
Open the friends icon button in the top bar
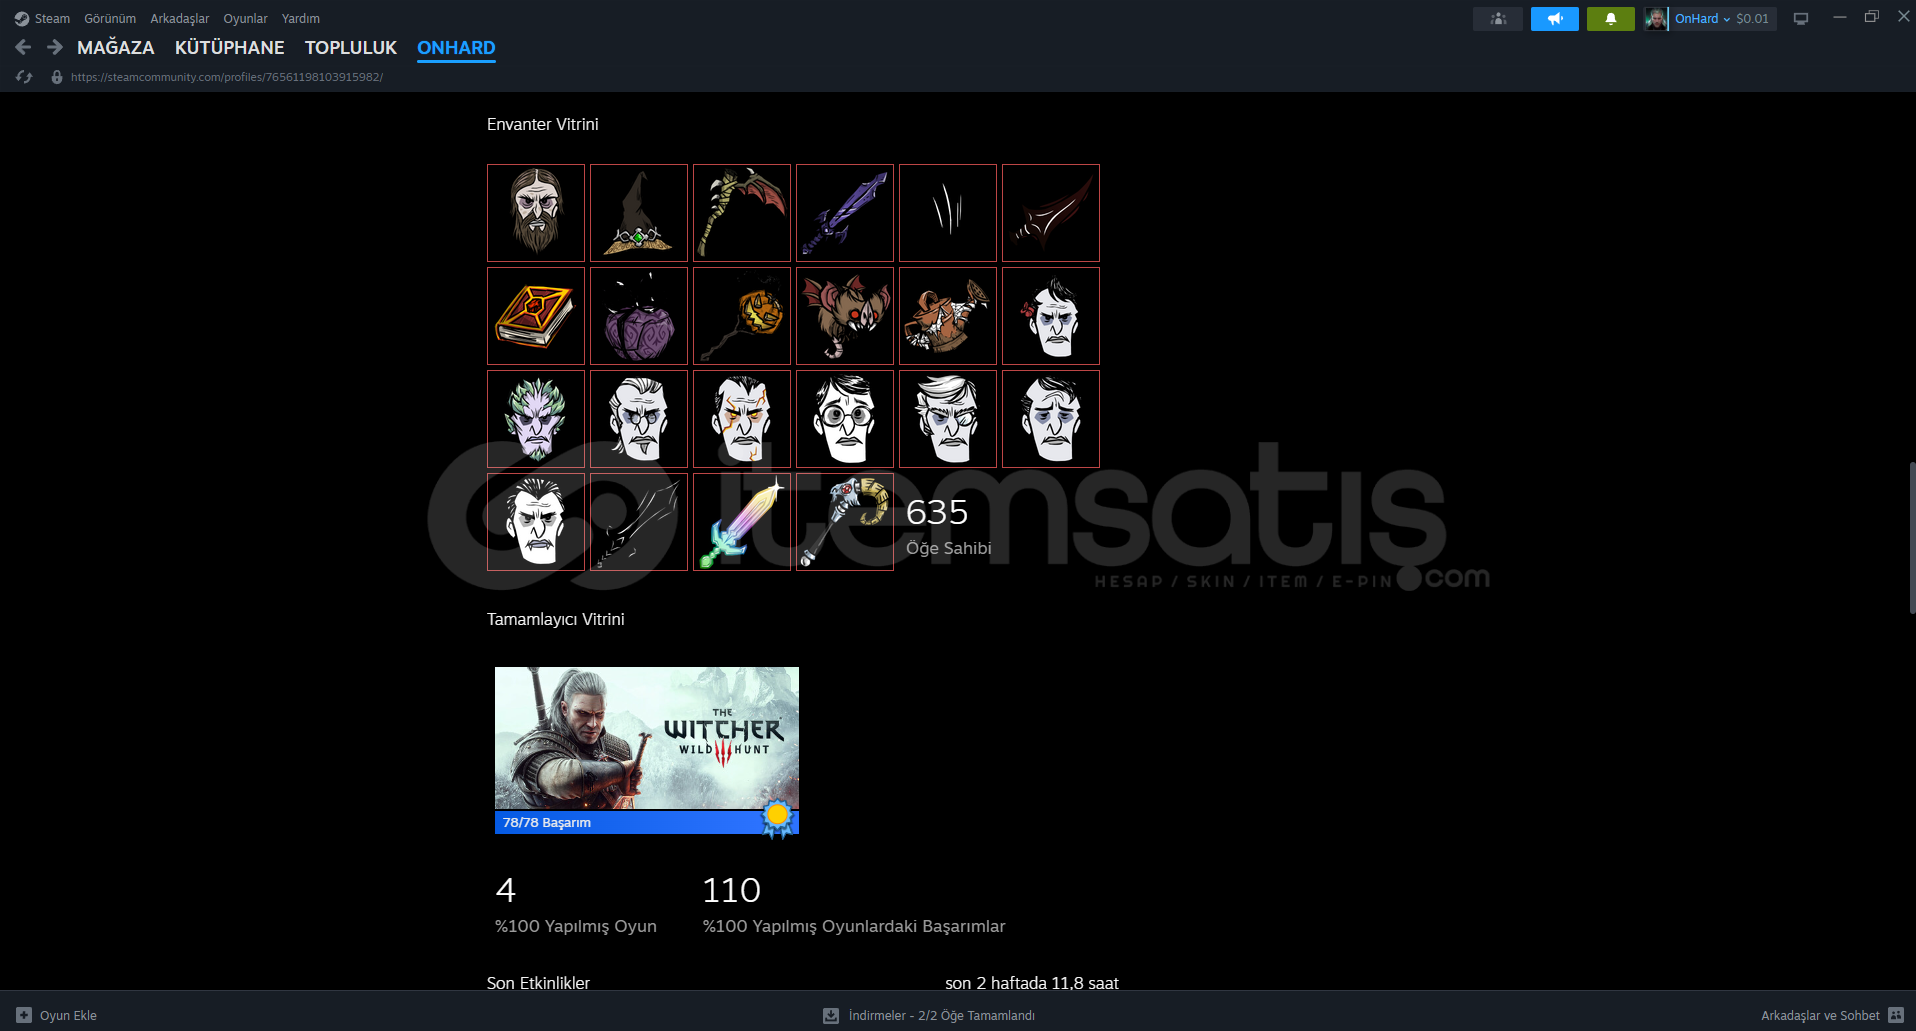(x=1498, y=19)
